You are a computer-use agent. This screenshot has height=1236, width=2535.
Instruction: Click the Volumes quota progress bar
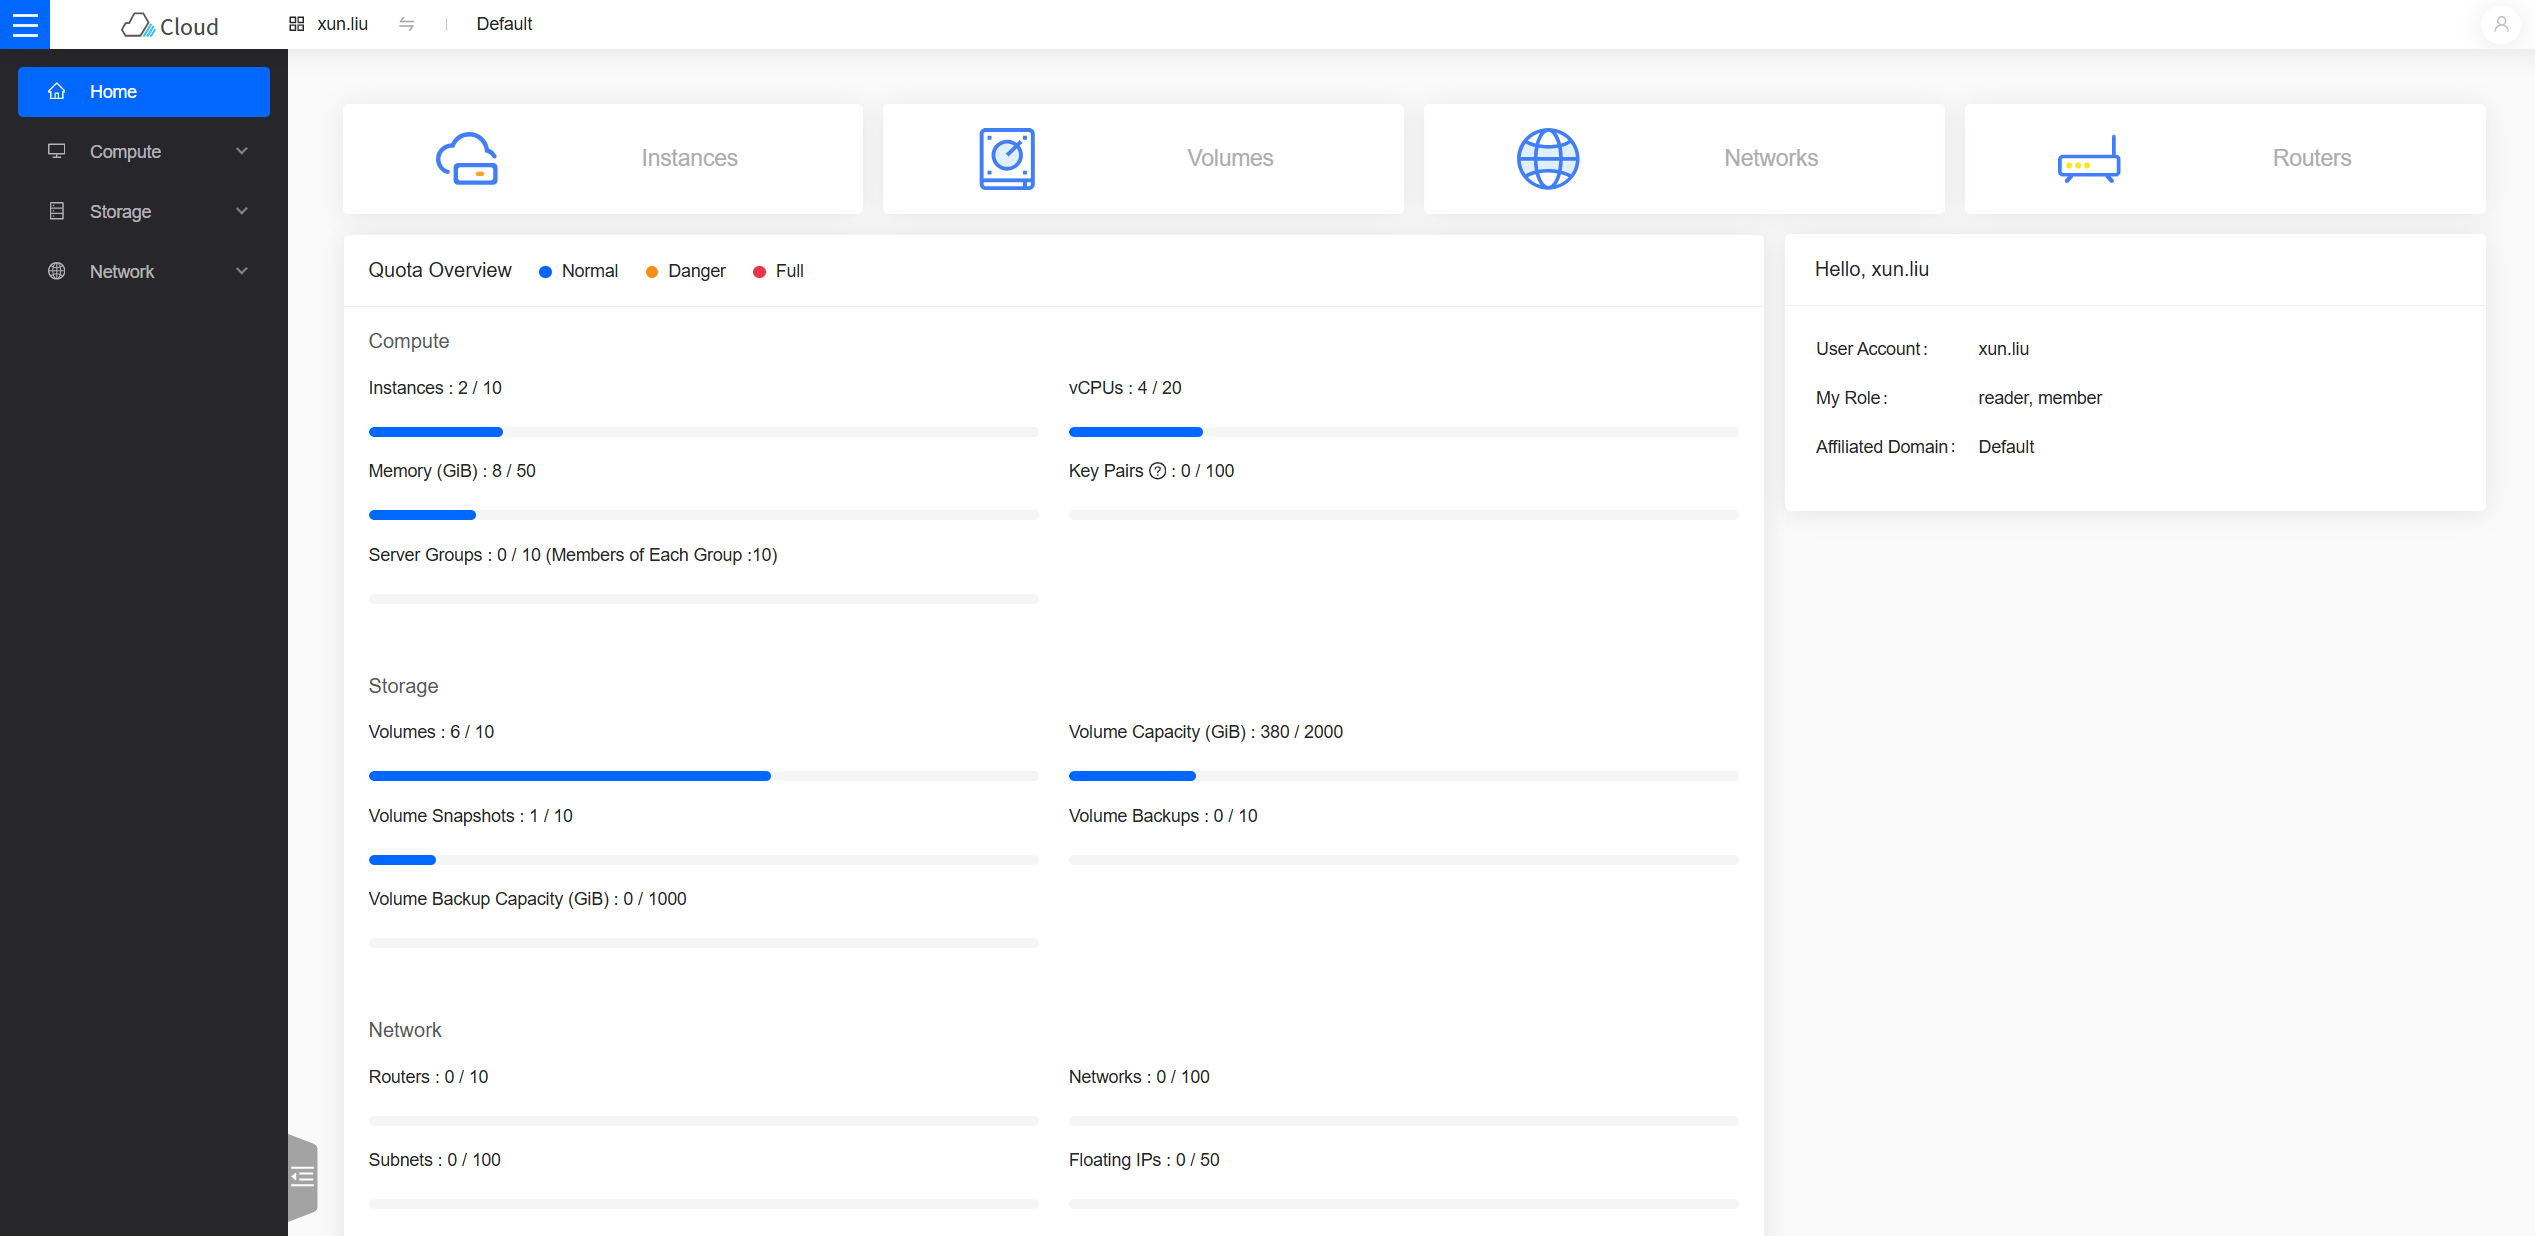pos(703,776)
